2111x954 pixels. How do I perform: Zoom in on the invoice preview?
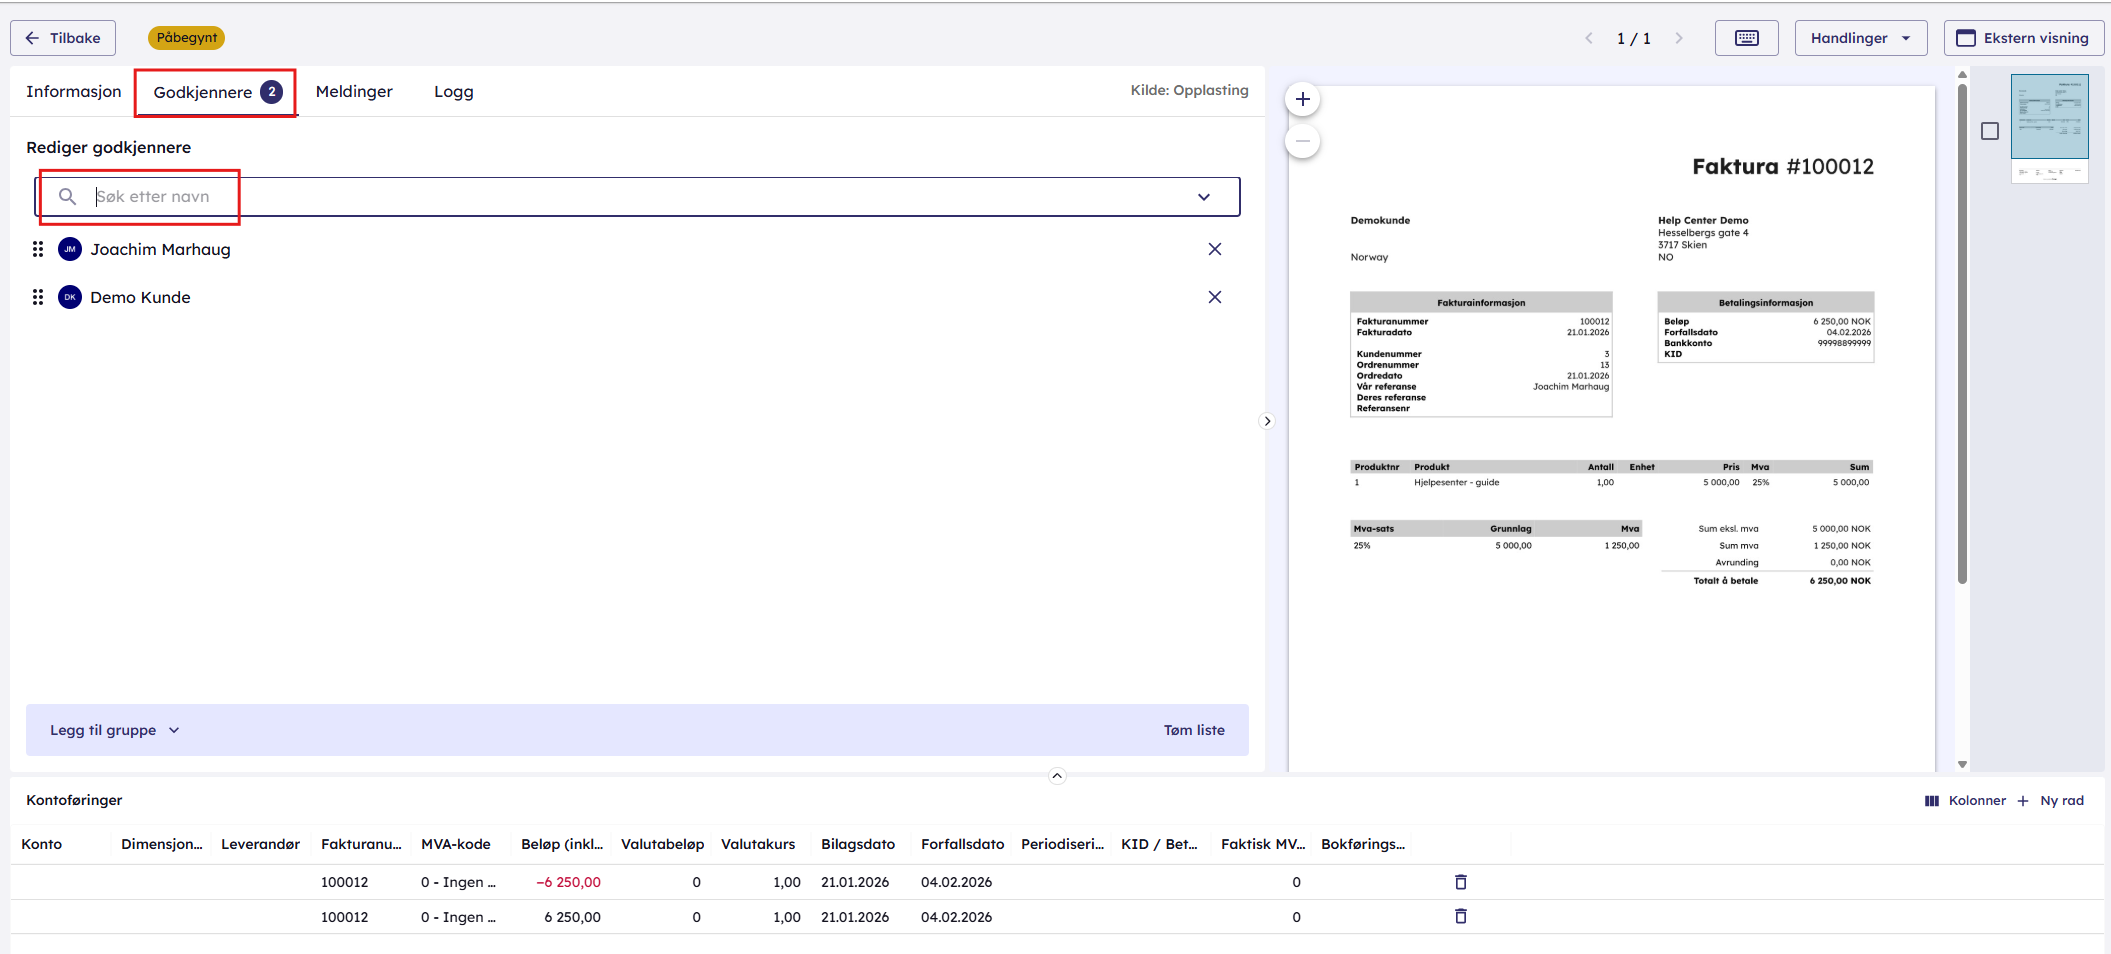pyautogui.click(x=1302, y=99)
